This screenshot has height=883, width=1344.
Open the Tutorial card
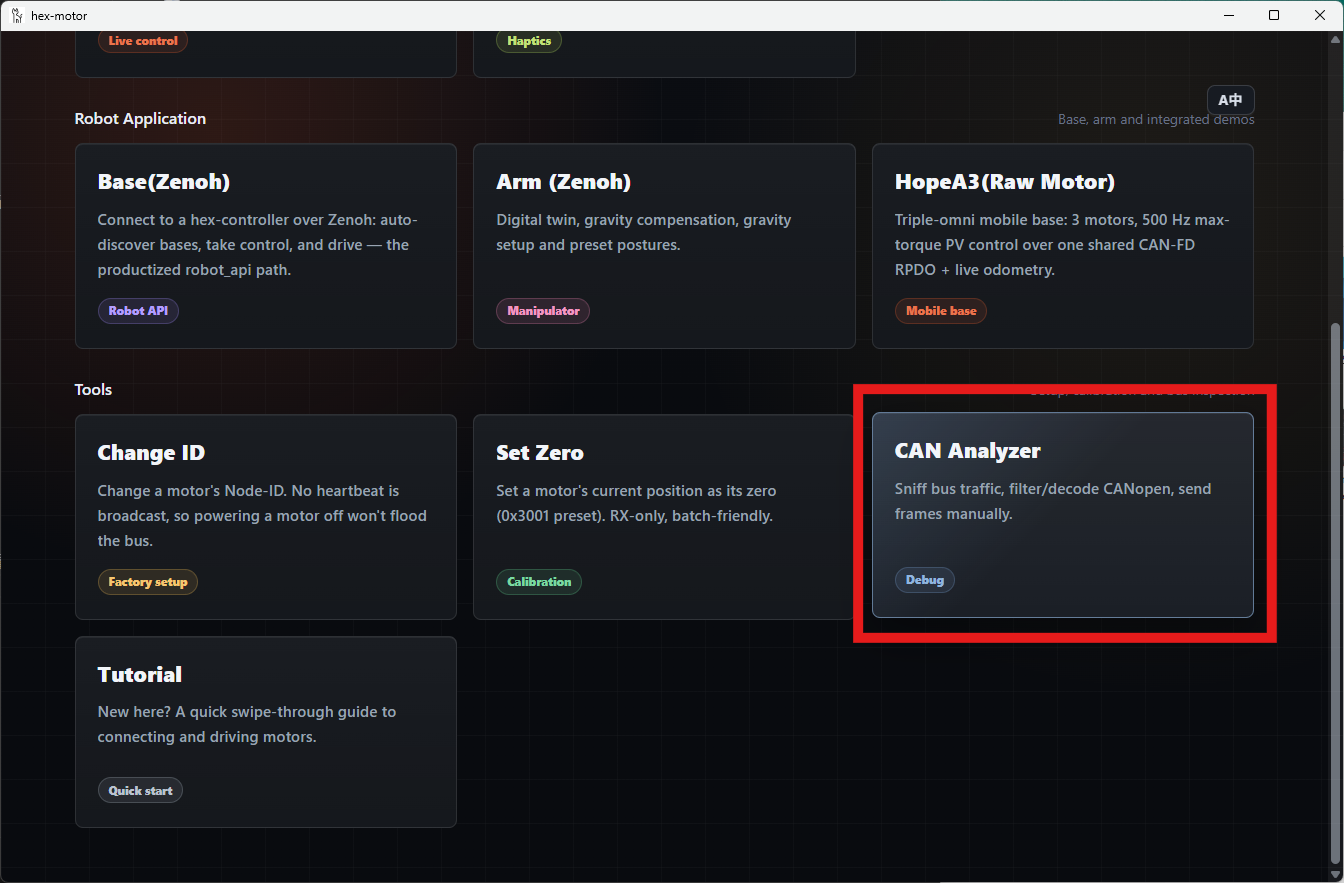pos(266,732)
